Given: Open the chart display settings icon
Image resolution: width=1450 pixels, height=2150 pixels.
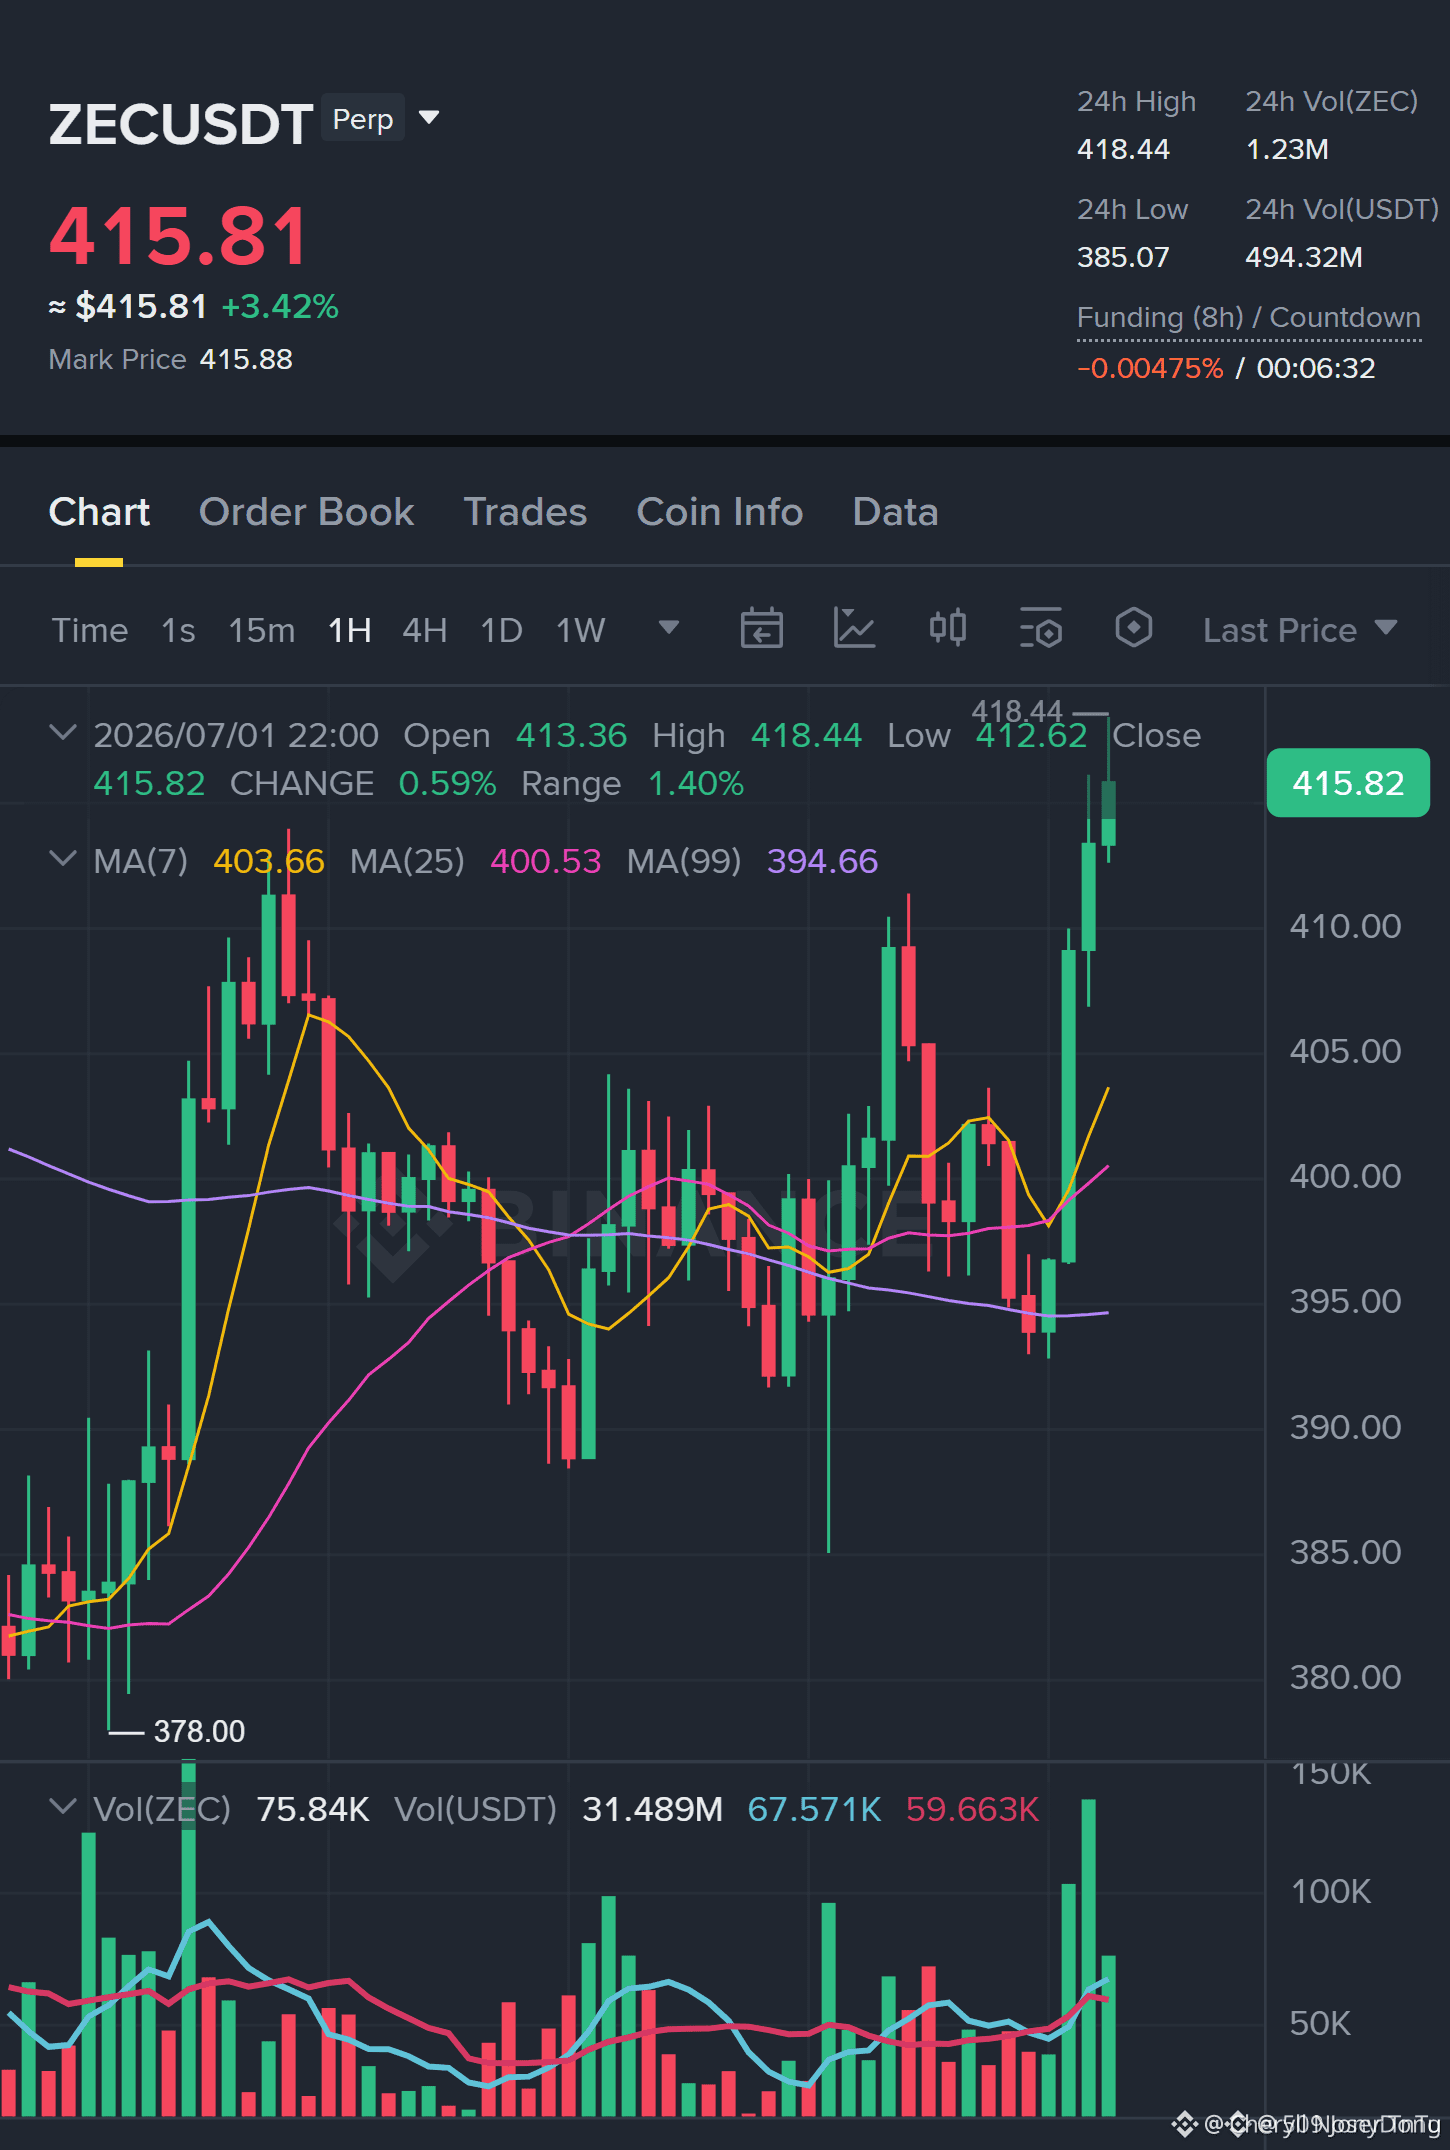Looking at the screenshot, I should [1041, 629].
